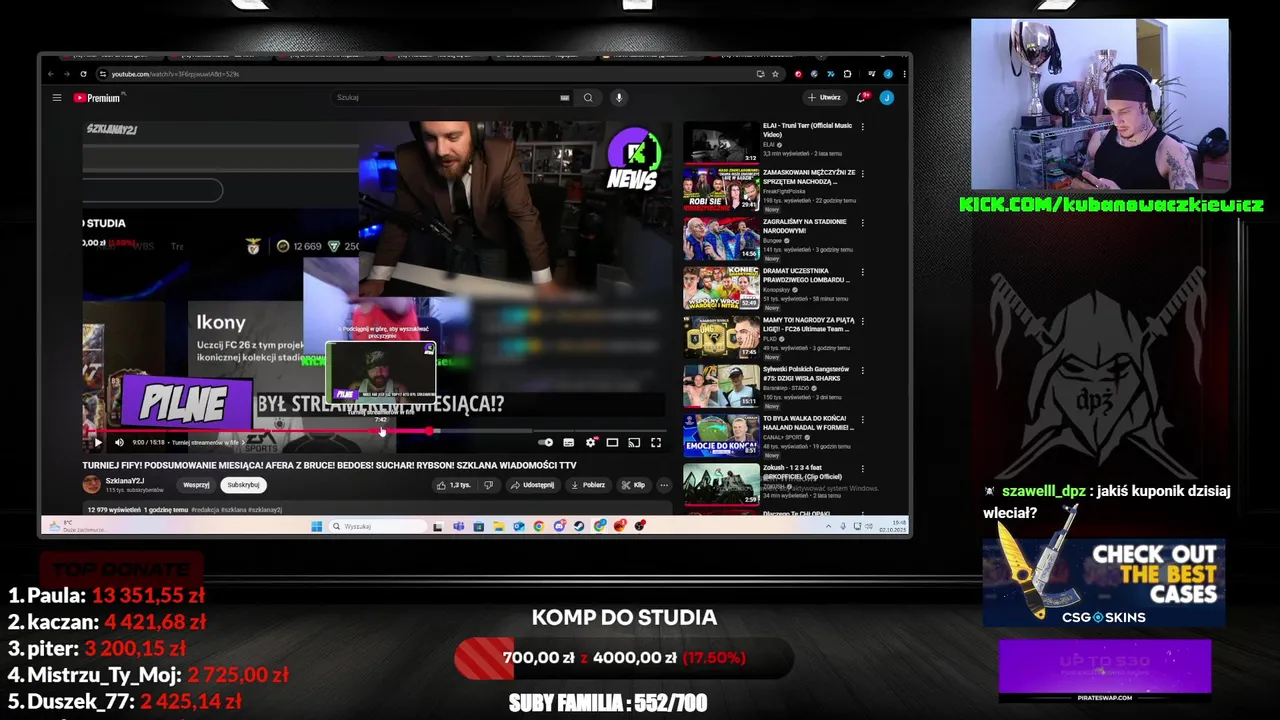The height and width of the screenshot is (720, 1280).
Task: Mute the video with the speaker icon
Action: tap(119, 442)
